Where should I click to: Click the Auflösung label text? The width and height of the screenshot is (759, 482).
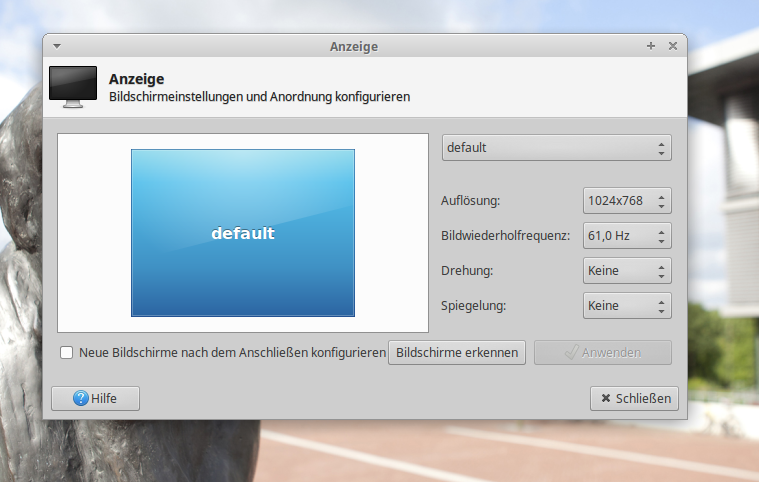point(470,201)
